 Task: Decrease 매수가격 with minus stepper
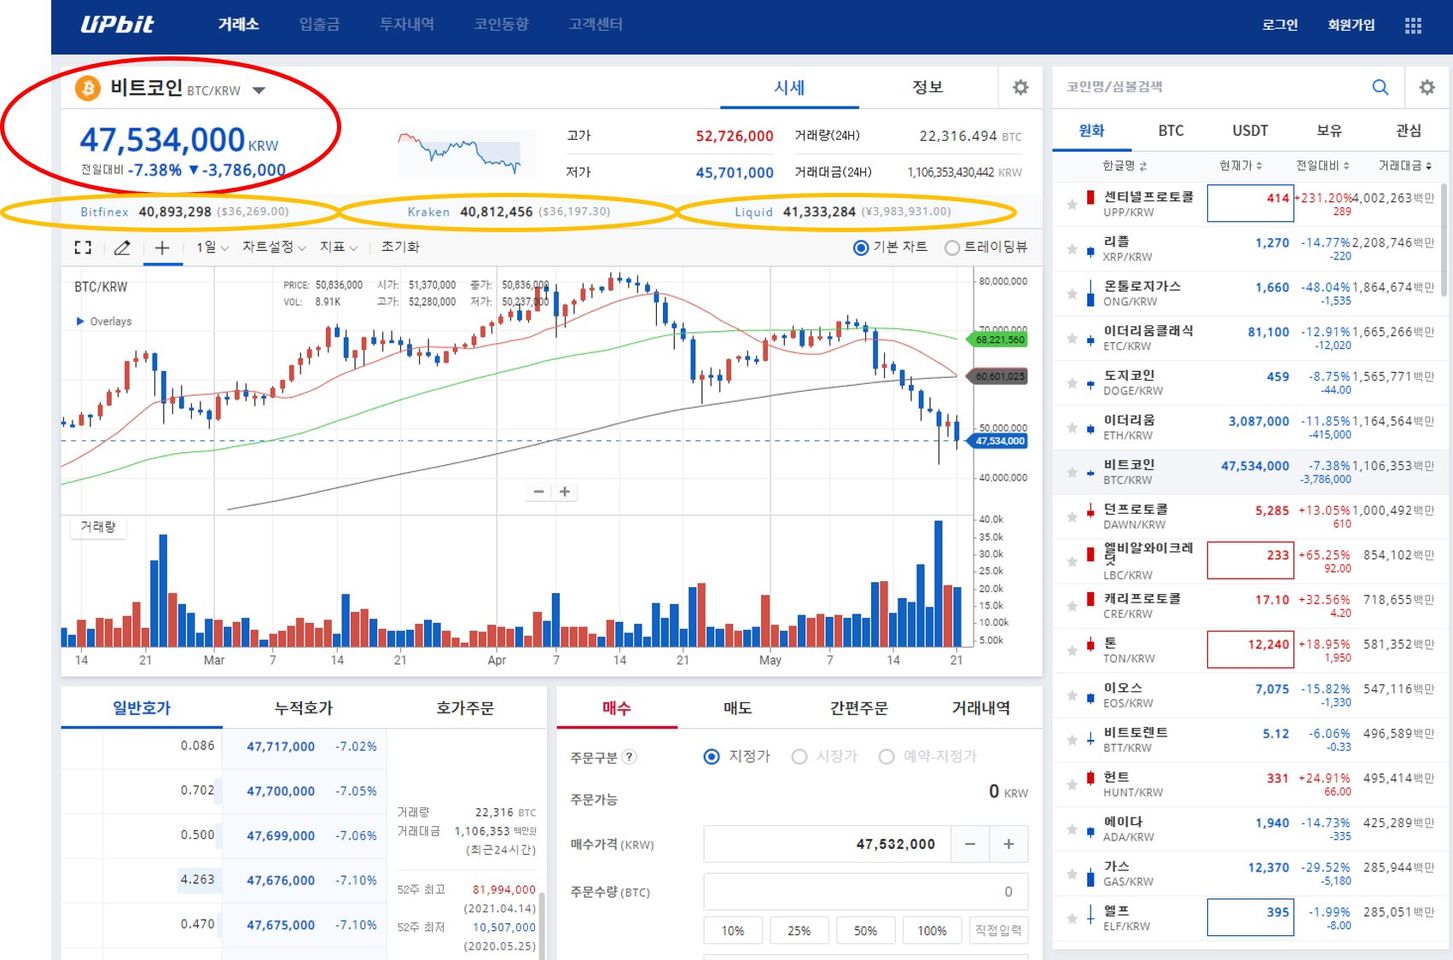[x=970, y=844]
